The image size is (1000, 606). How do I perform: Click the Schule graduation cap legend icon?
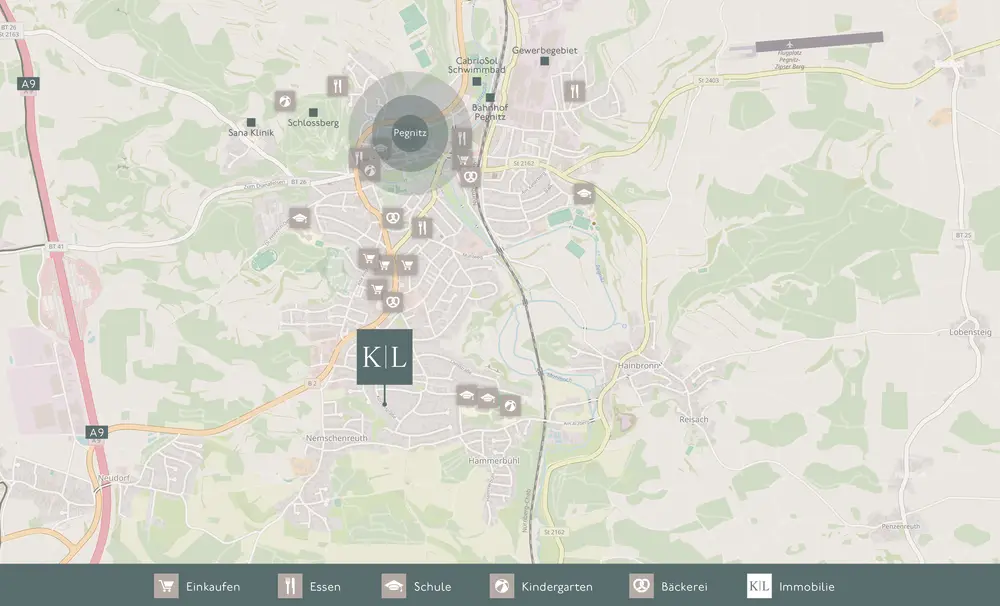pyautogui.click(x=394, y=586)
